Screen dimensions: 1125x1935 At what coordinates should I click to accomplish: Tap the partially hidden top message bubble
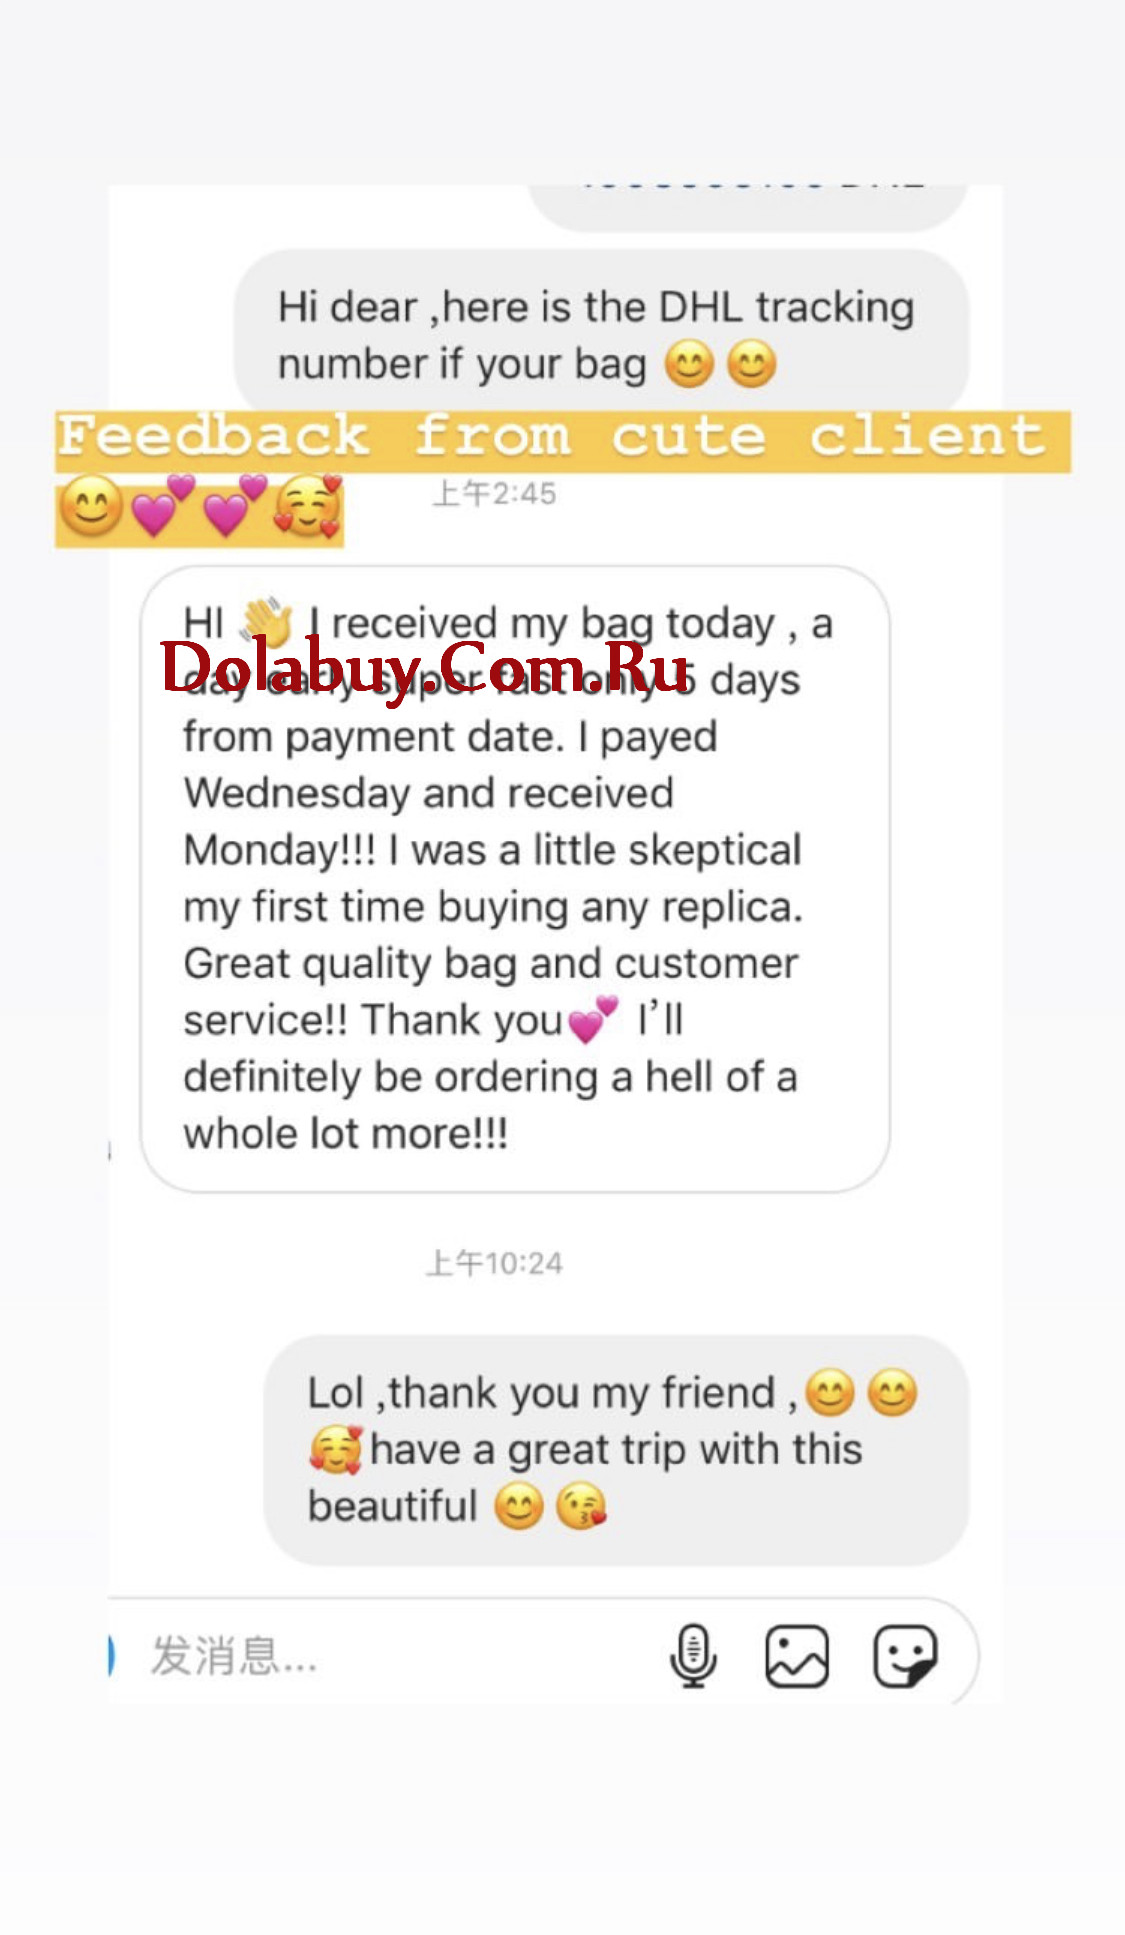[747, 207]
